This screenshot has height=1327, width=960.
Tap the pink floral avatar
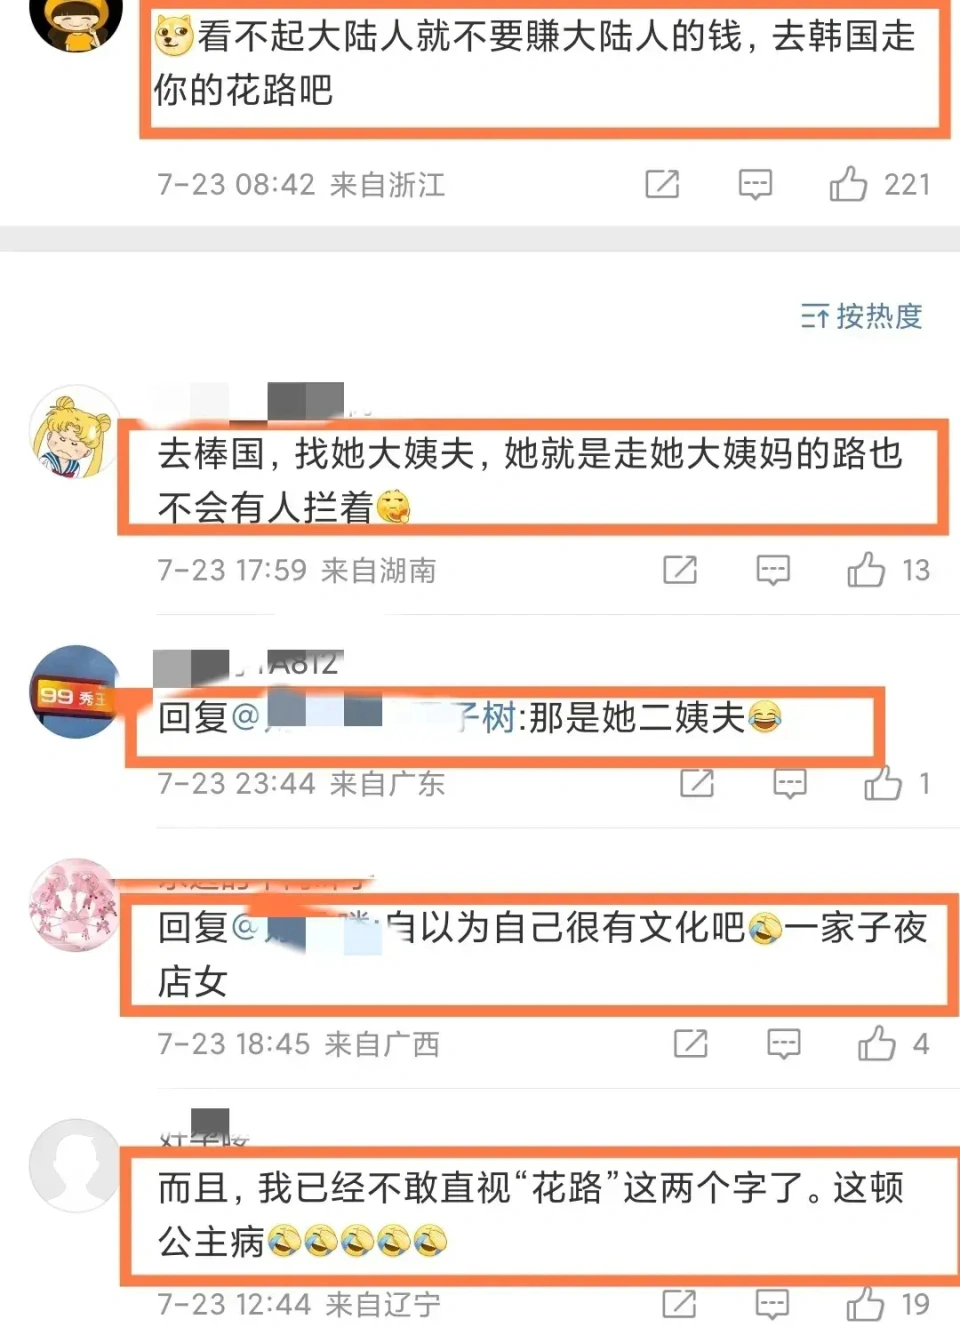pos(75,905)
